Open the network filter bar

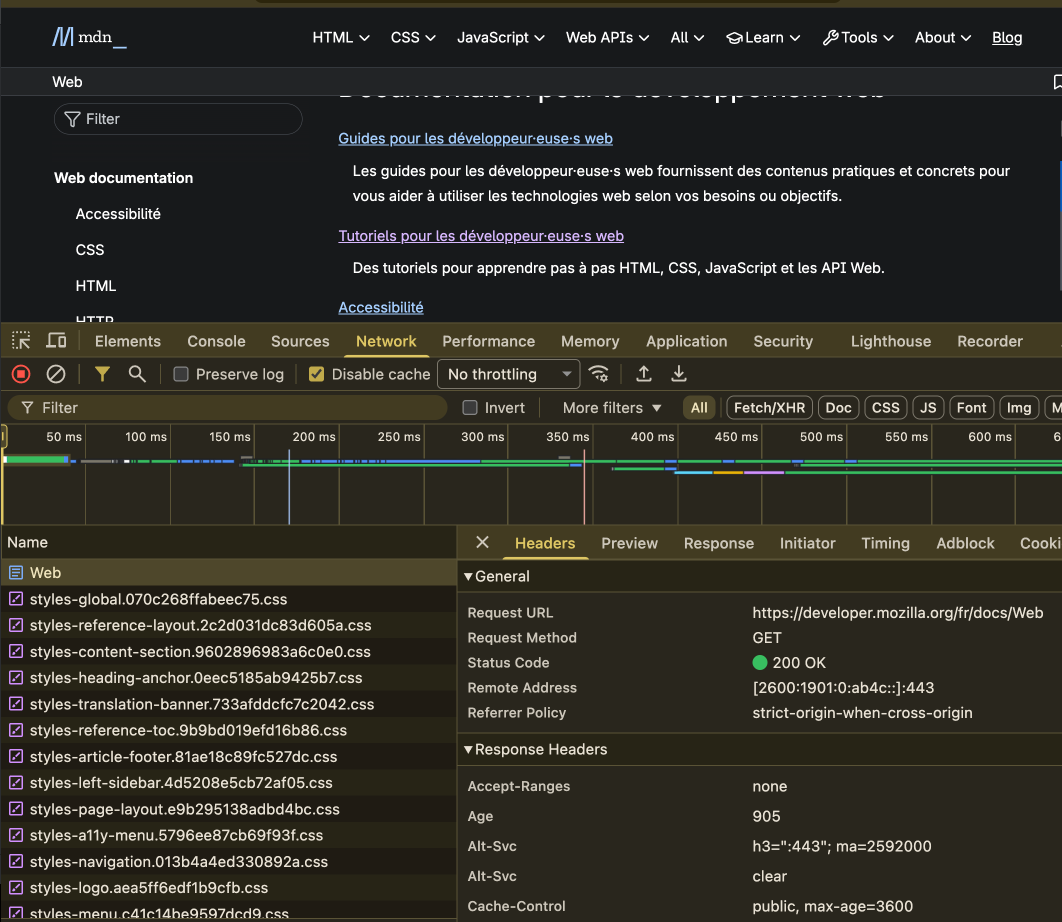coord(101,373)
